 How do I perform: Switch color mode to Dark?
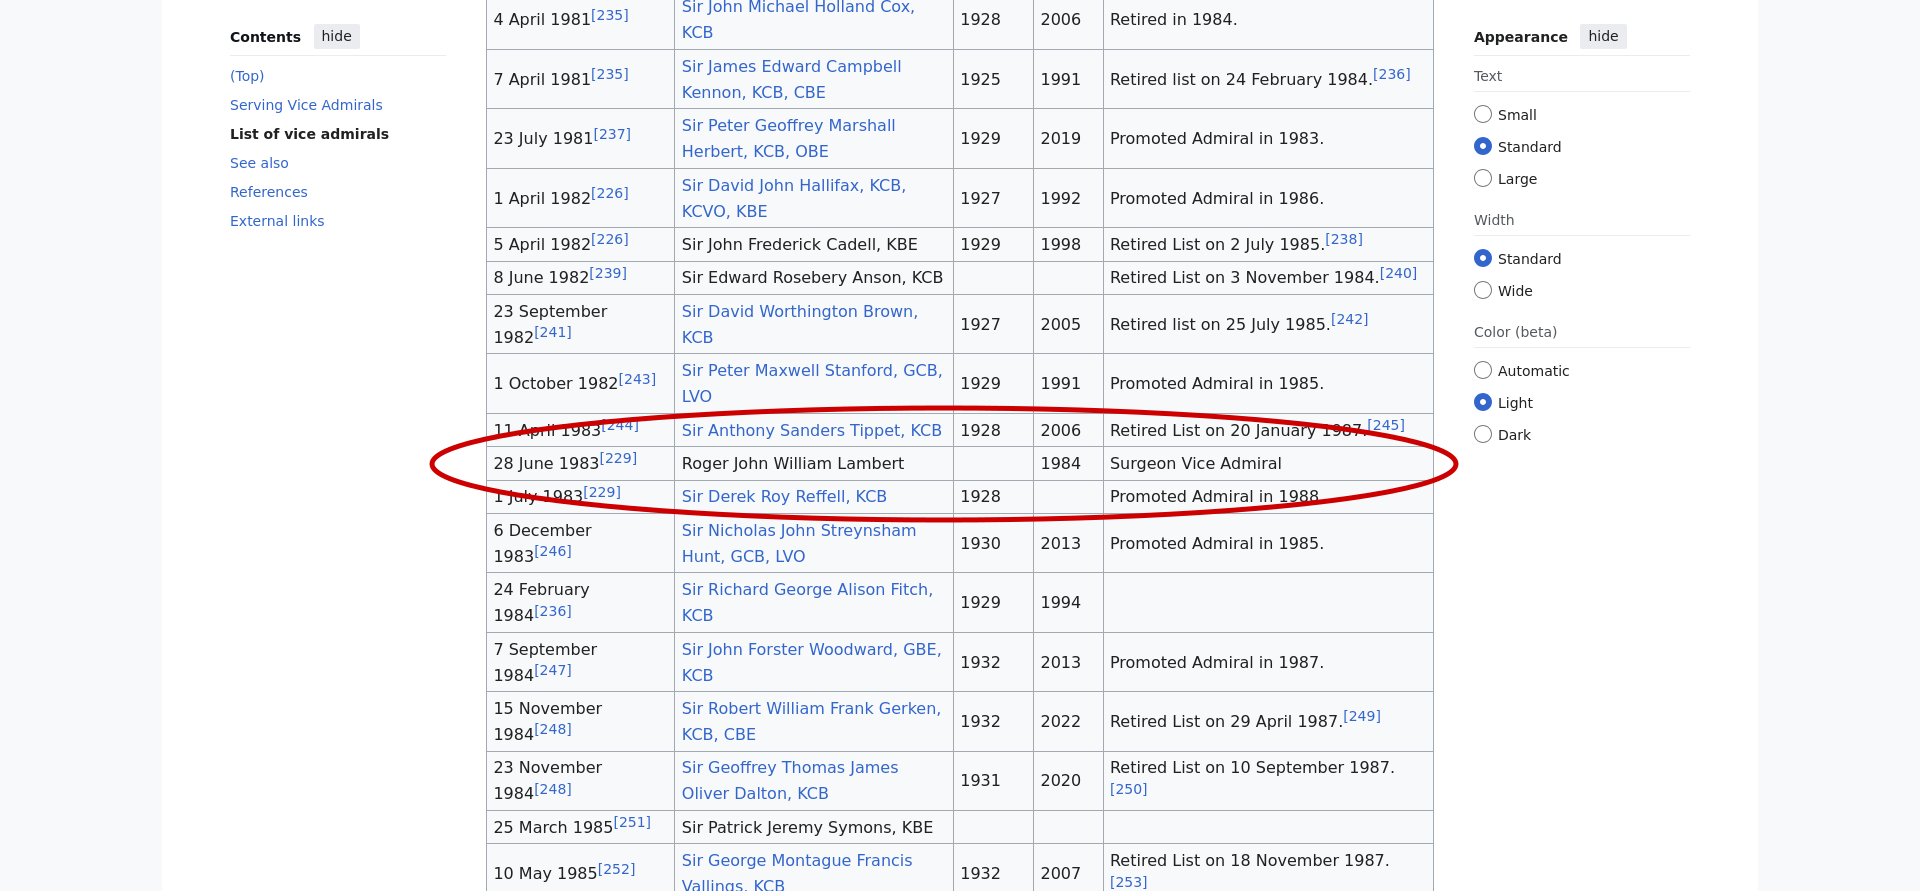click(1483, 435)
